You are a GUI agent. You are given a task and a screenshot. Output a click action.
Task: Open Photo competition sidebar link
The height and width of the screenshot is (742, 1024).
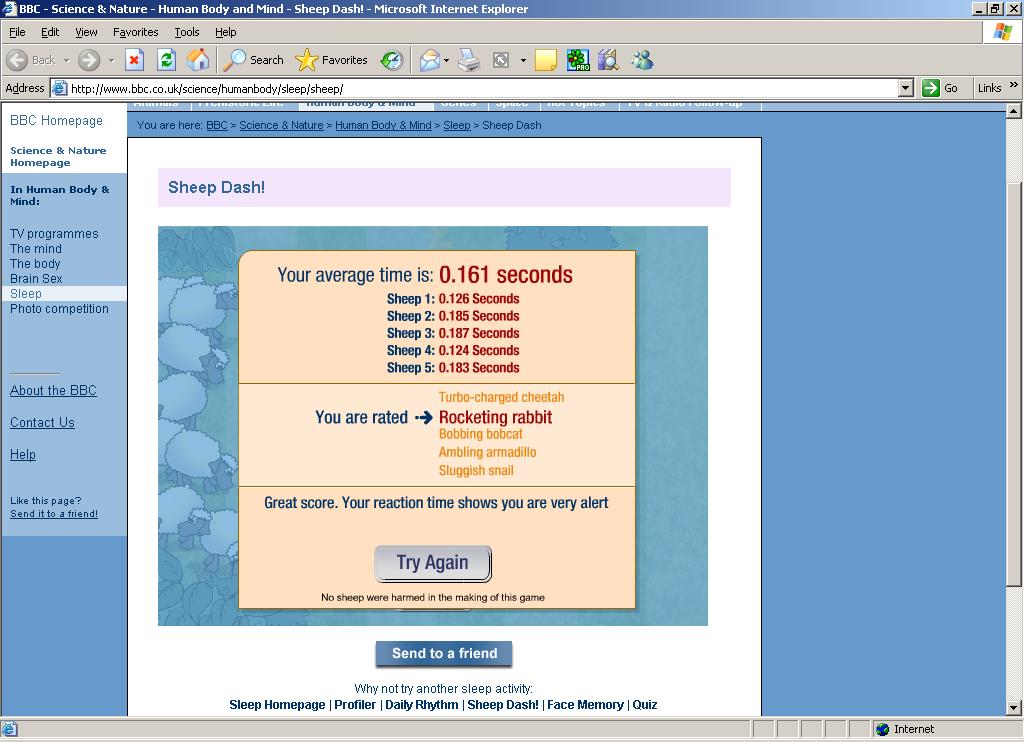click(x=59, y=309)
